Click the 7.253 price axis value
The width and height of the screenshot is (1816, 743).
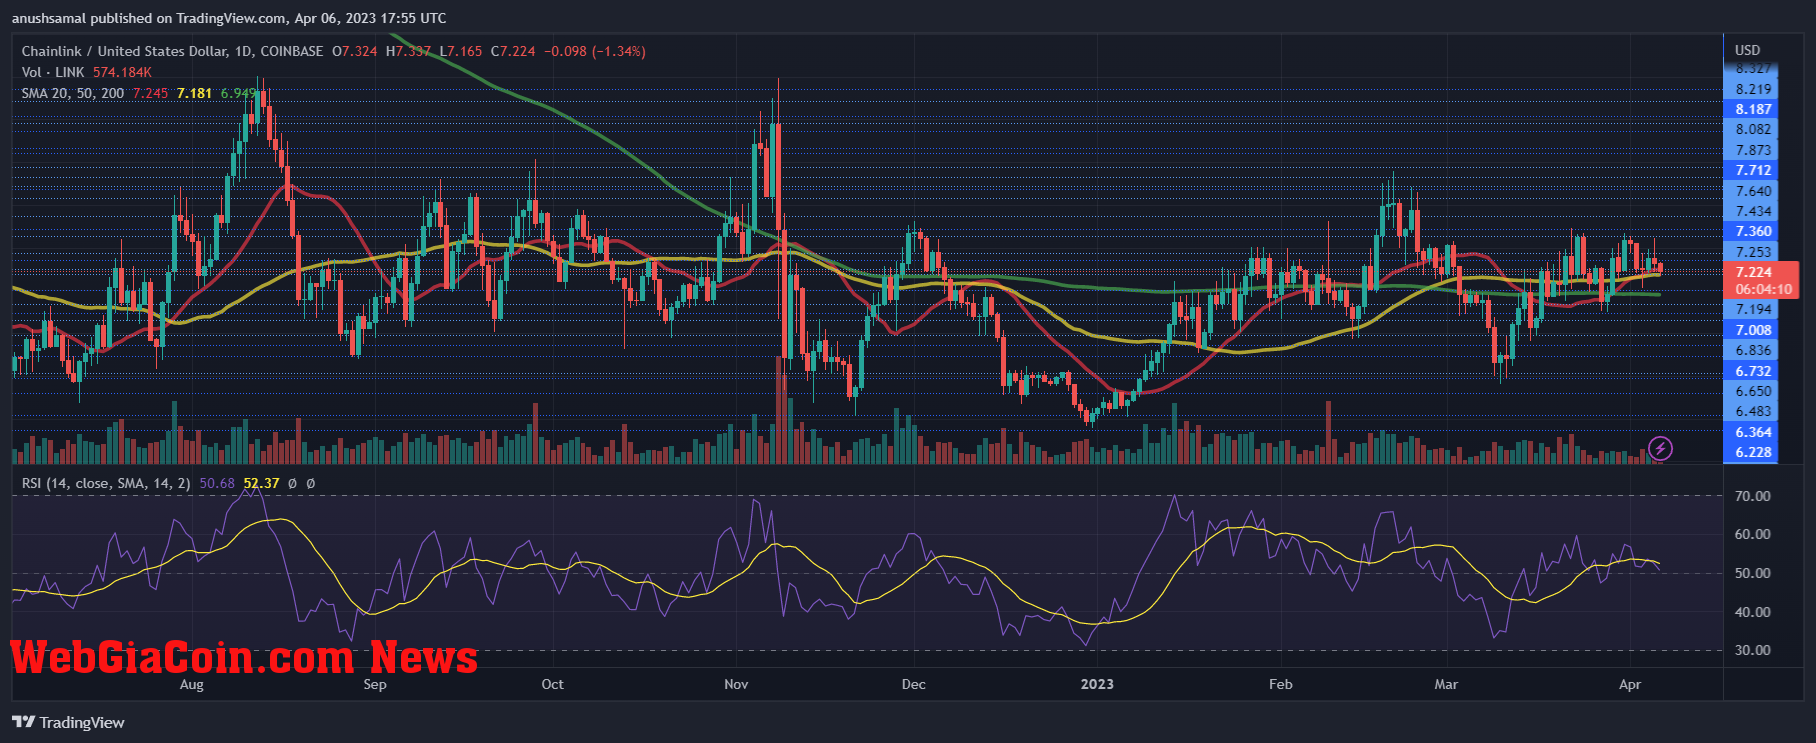tap(1753, 252)
